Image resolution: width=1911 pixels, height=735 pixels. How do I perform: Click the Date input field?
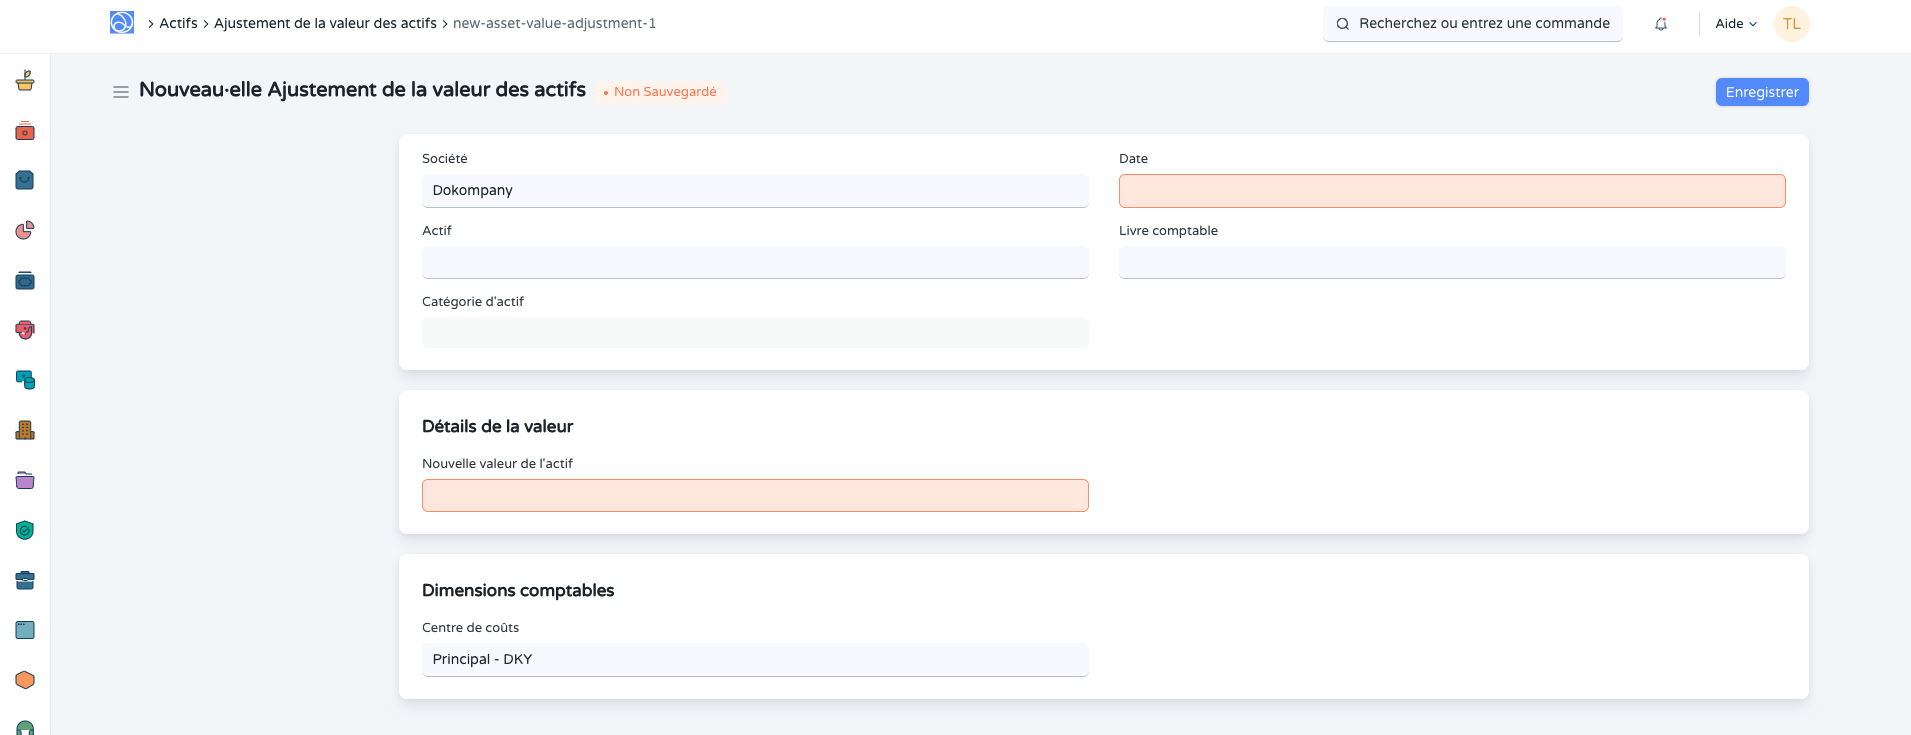click(1451, 191)
